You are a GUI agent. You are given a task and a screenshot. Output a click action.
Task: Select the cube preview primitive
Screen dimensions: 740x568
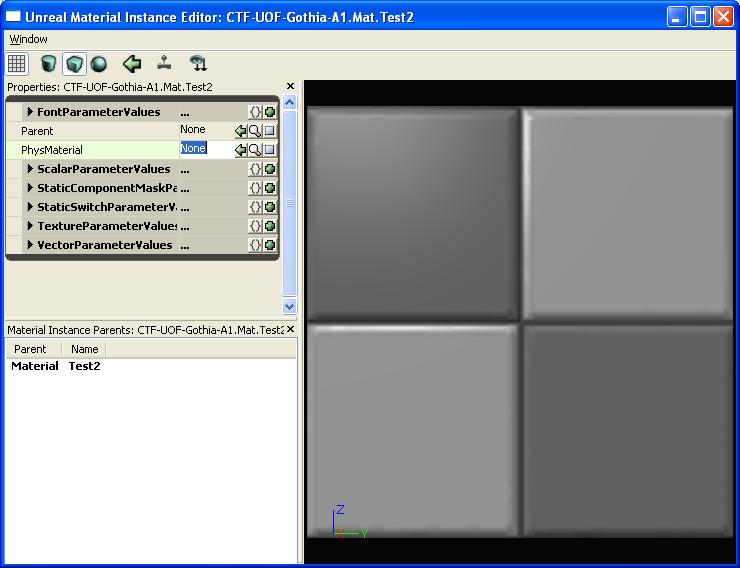coord(74,64)
